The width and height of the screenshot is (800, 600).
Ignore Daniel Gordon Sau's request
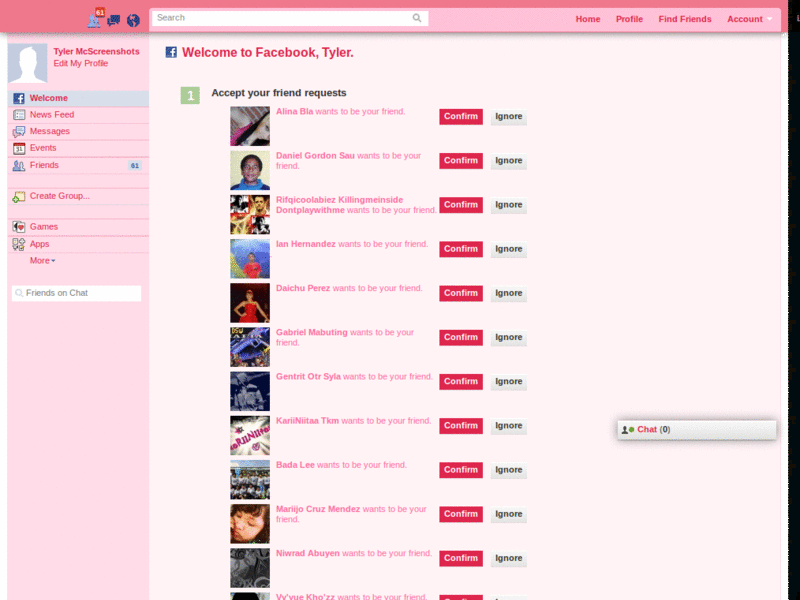click(509, 161)
